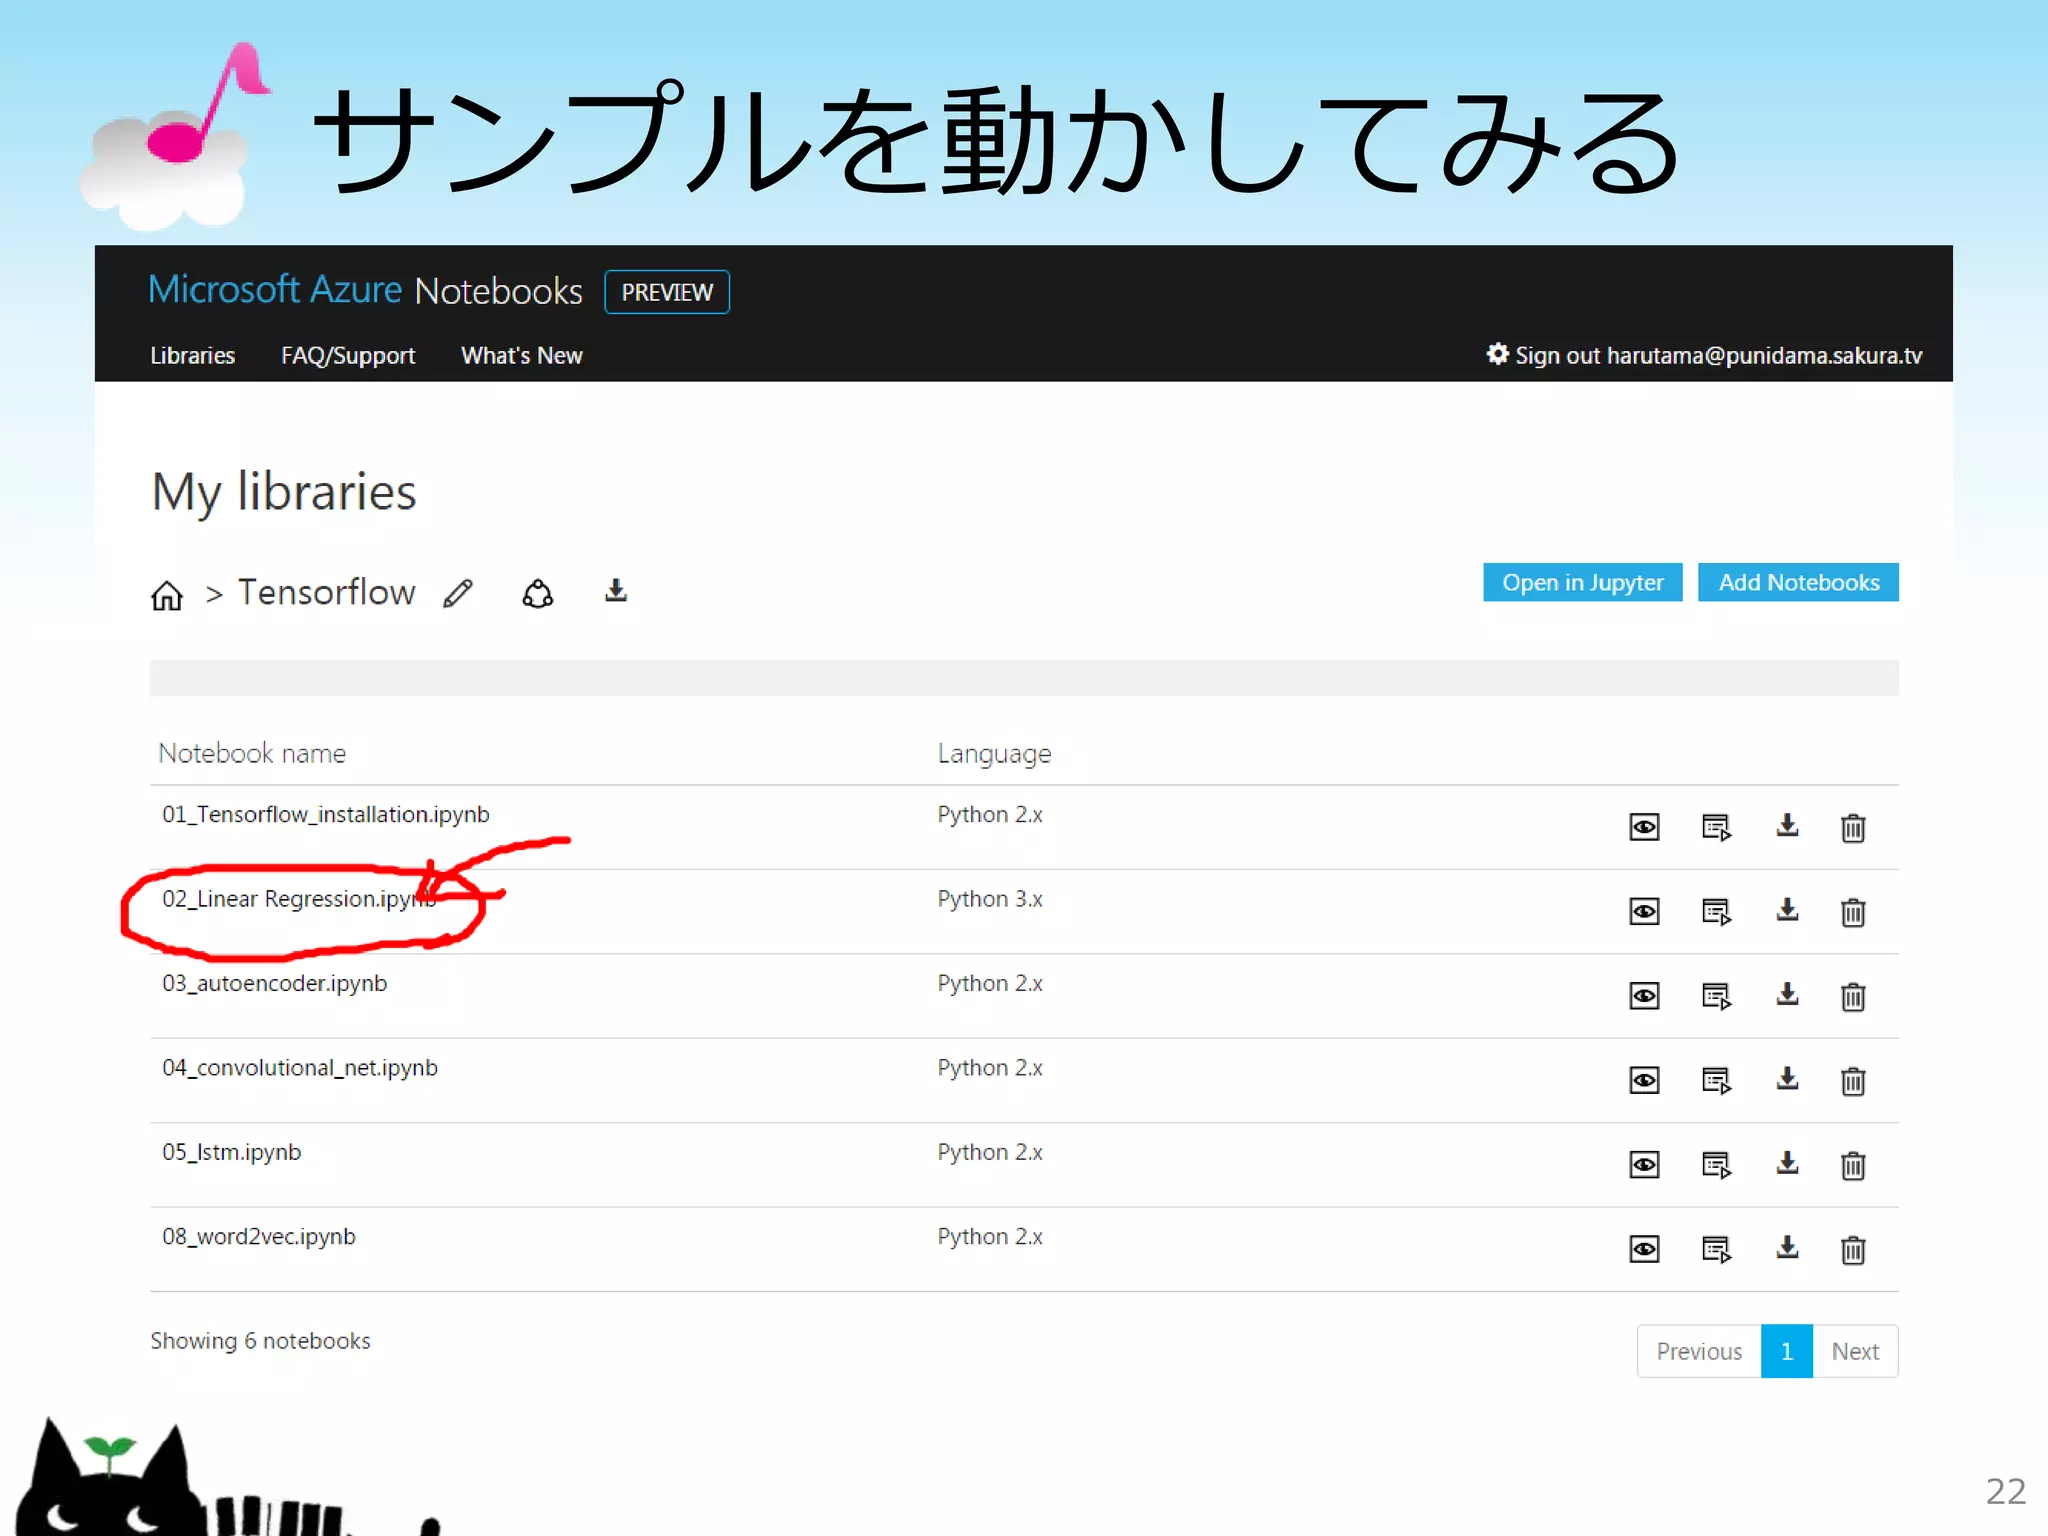Screen dimensions: 2048x1536
Task: Open the Libraries menu
Action: [192, 356]
